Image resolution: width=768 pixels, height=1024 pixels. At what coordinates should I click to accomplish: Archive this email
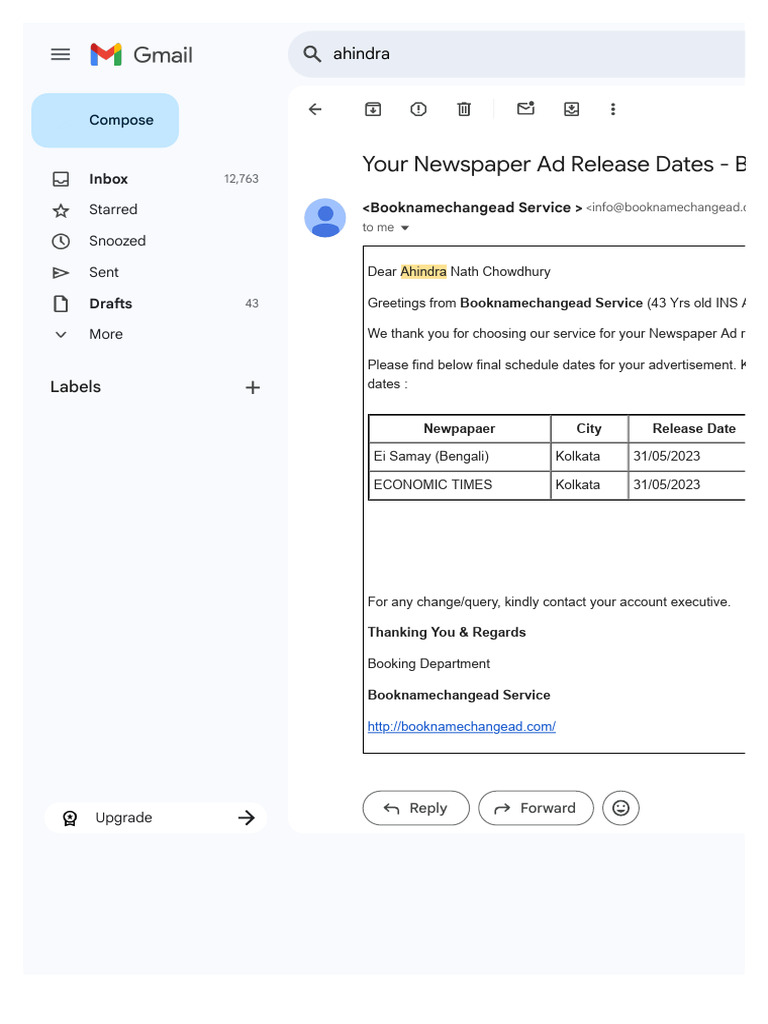coord(373,109)
